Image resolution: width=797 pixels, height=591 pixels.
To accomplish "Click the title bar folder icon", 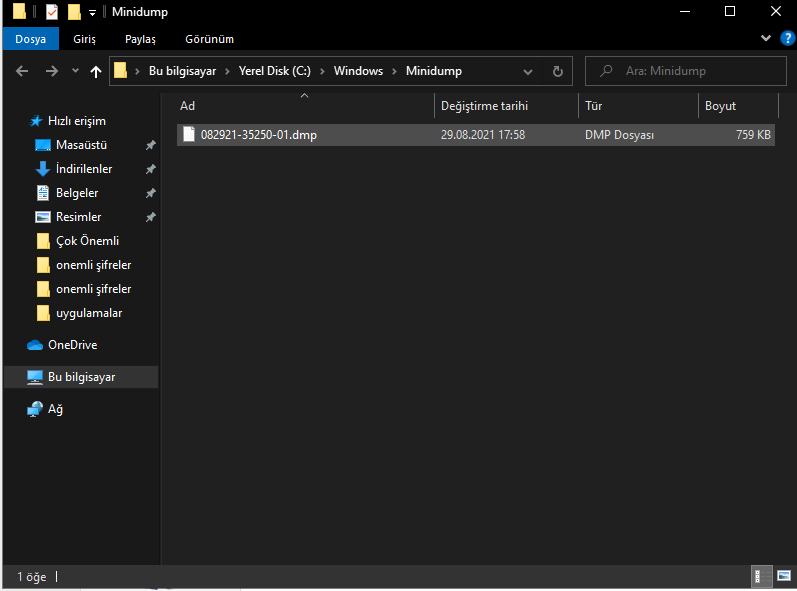I will point(19,11).
